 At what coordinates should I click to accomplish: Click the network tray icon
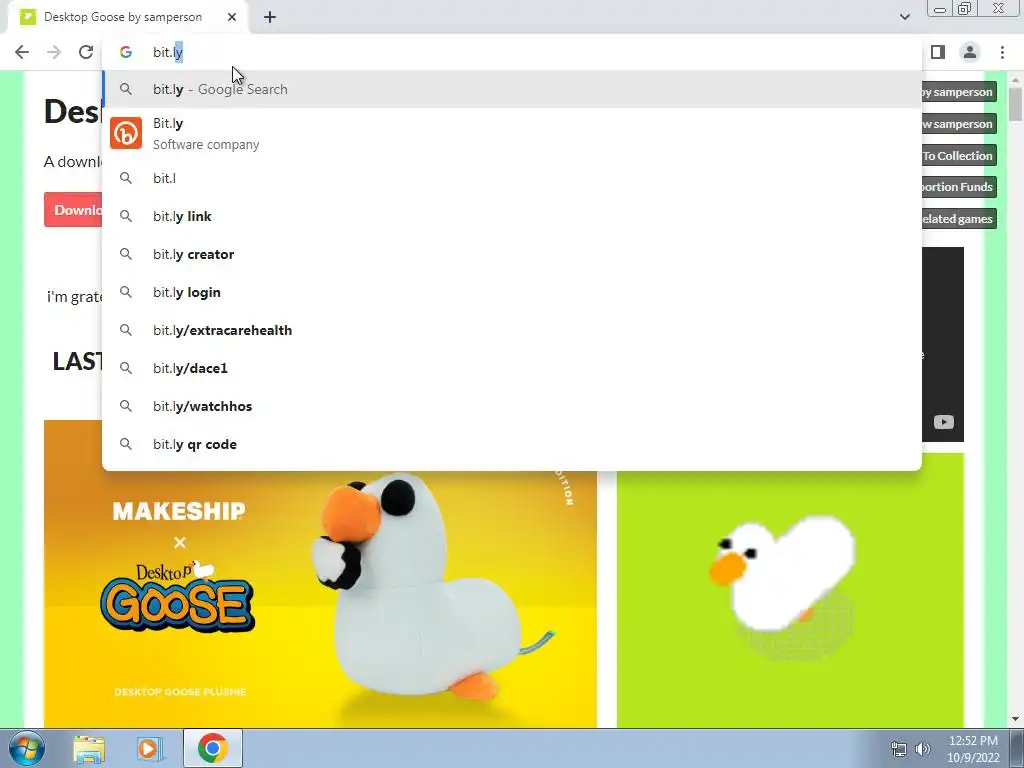tap(899, 749)
